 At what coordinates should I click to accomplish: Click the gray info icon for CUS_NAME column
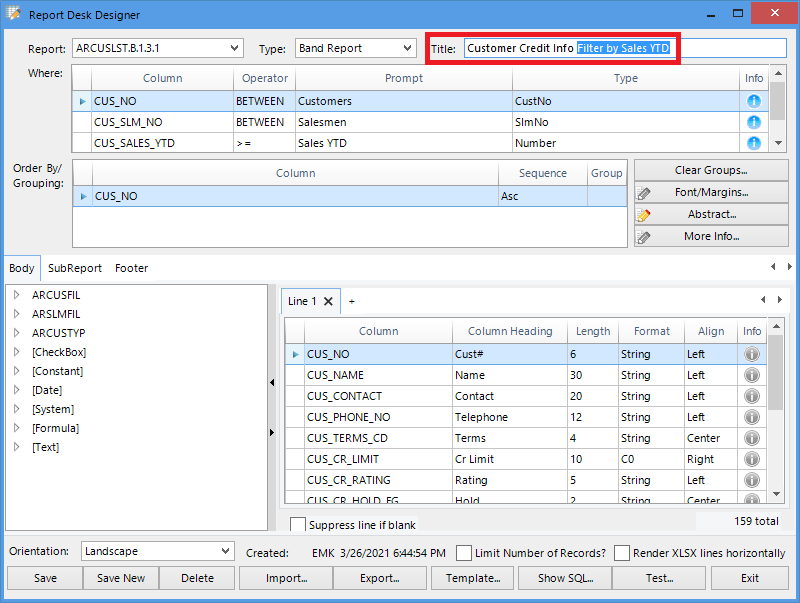pyautogui.click(x=752, y=375)
